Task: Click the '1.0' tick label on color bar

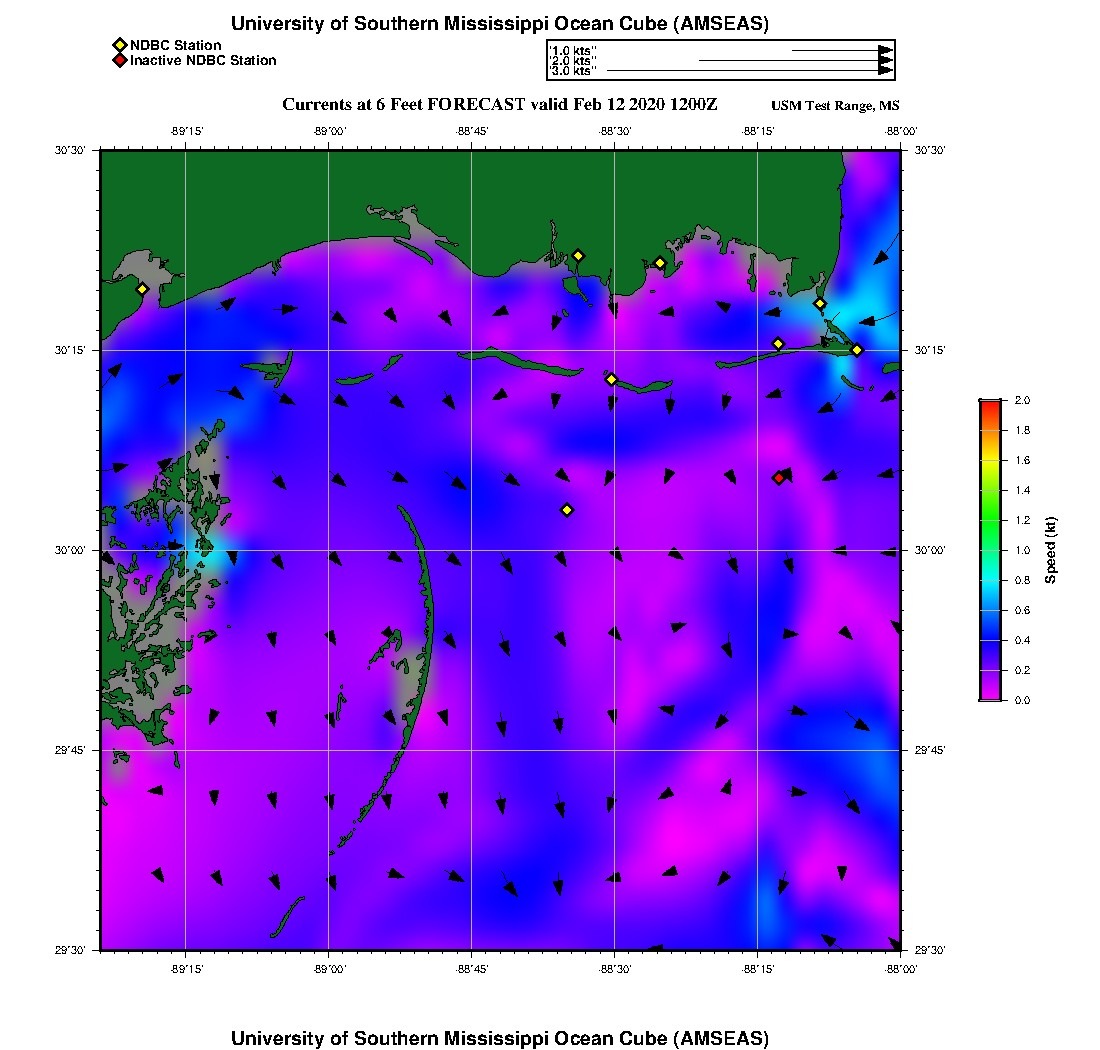Action: (x=1022, y=550)
